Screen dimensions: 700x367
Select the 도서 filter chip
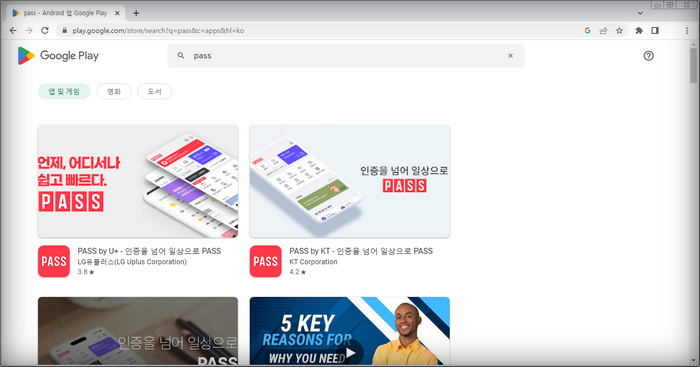click(154, 92)
